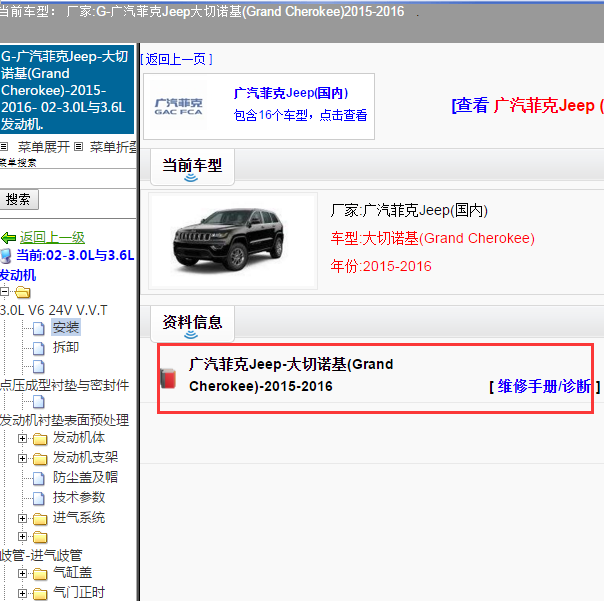Click the 菜单展开 expand-menu icon
This screenshot has height=601, width=604.
point(4,147)
